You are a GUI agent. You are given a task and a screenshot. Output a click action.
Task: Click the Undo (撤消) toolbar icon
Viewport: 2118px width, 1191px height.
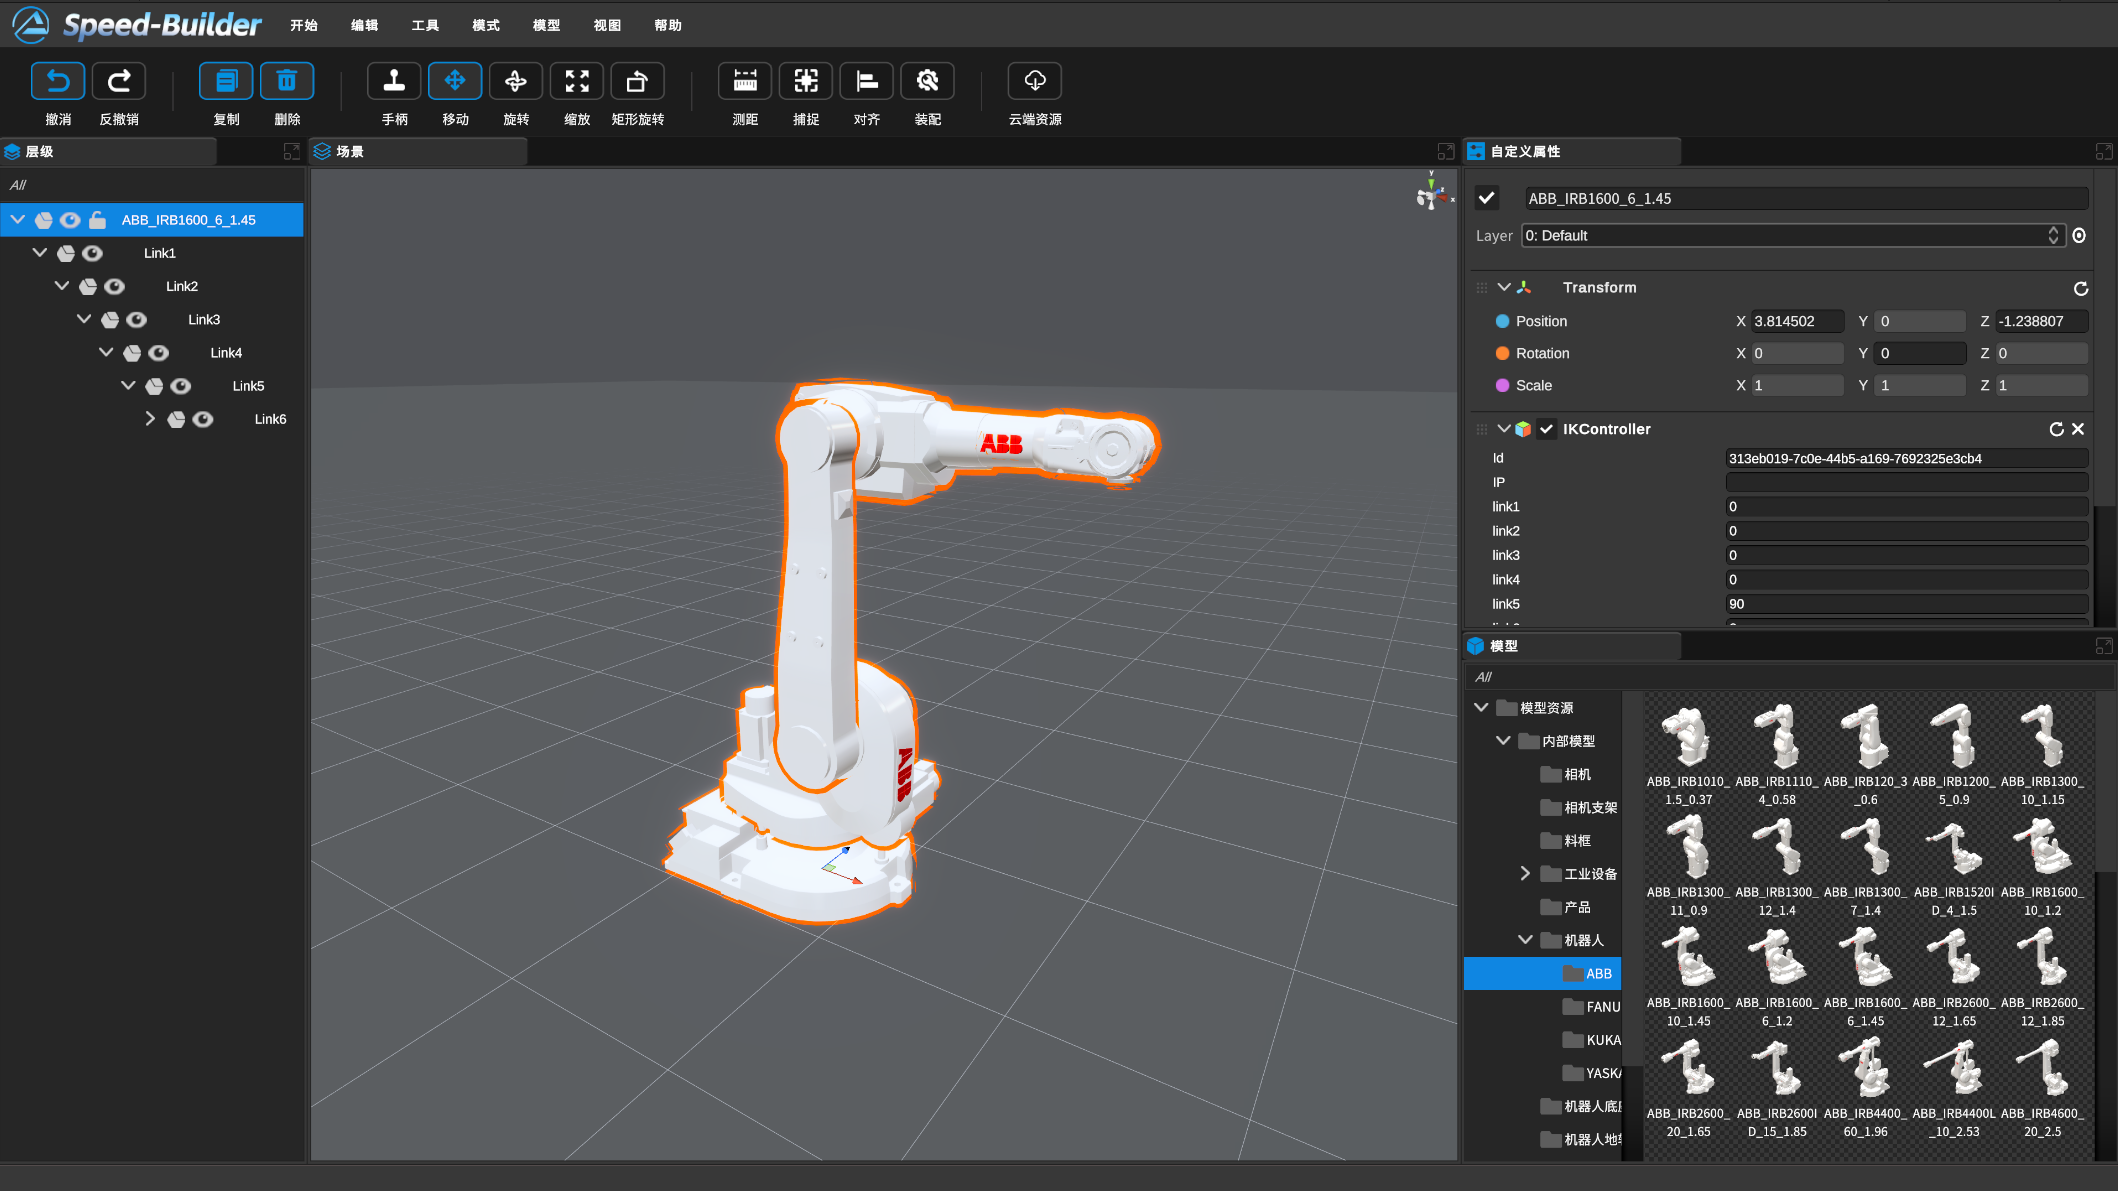58,81
